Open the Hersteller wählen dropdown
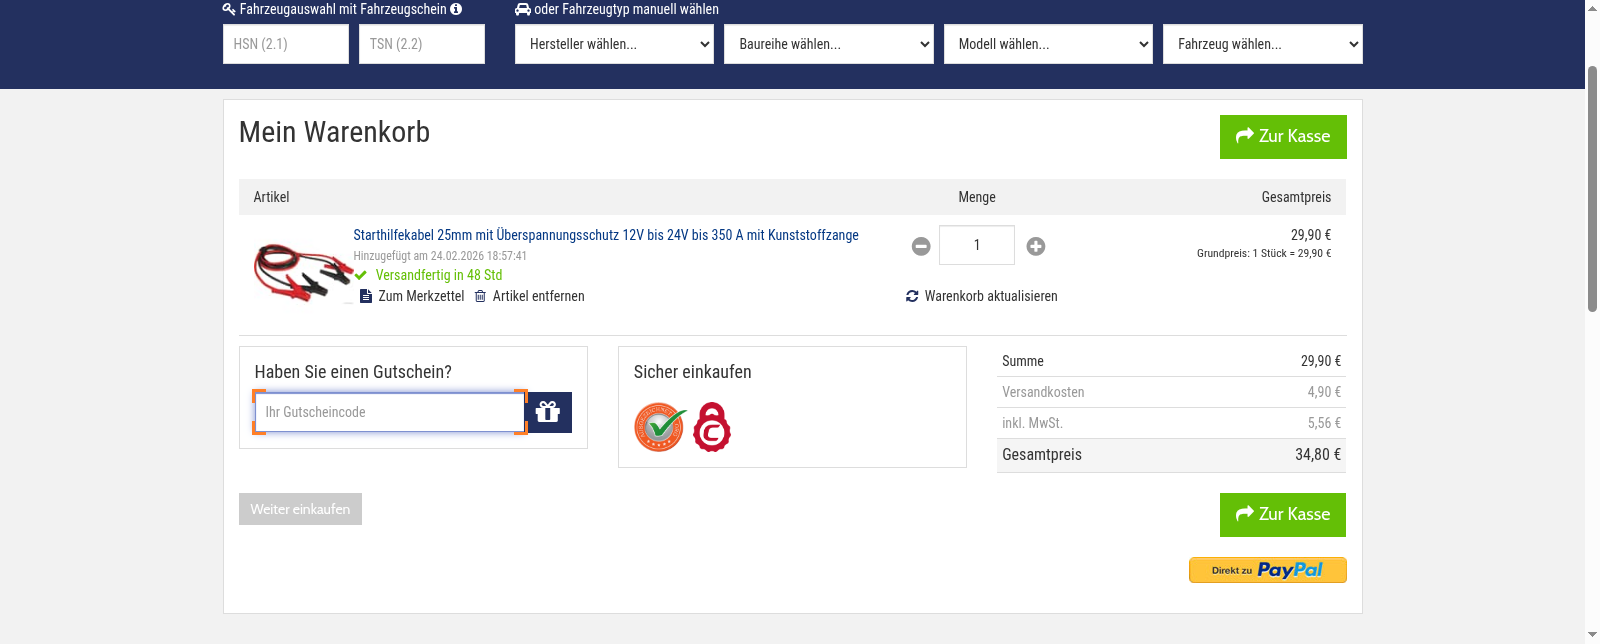 pyautogui.click(x=614, y=44)
